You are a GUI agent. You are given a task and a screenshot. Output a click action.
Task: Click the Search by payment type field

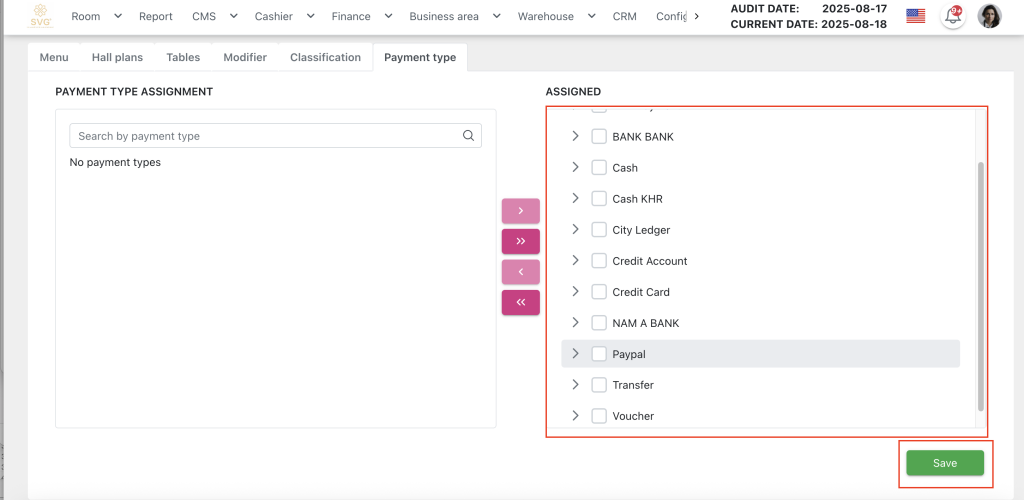click(265, 136)
